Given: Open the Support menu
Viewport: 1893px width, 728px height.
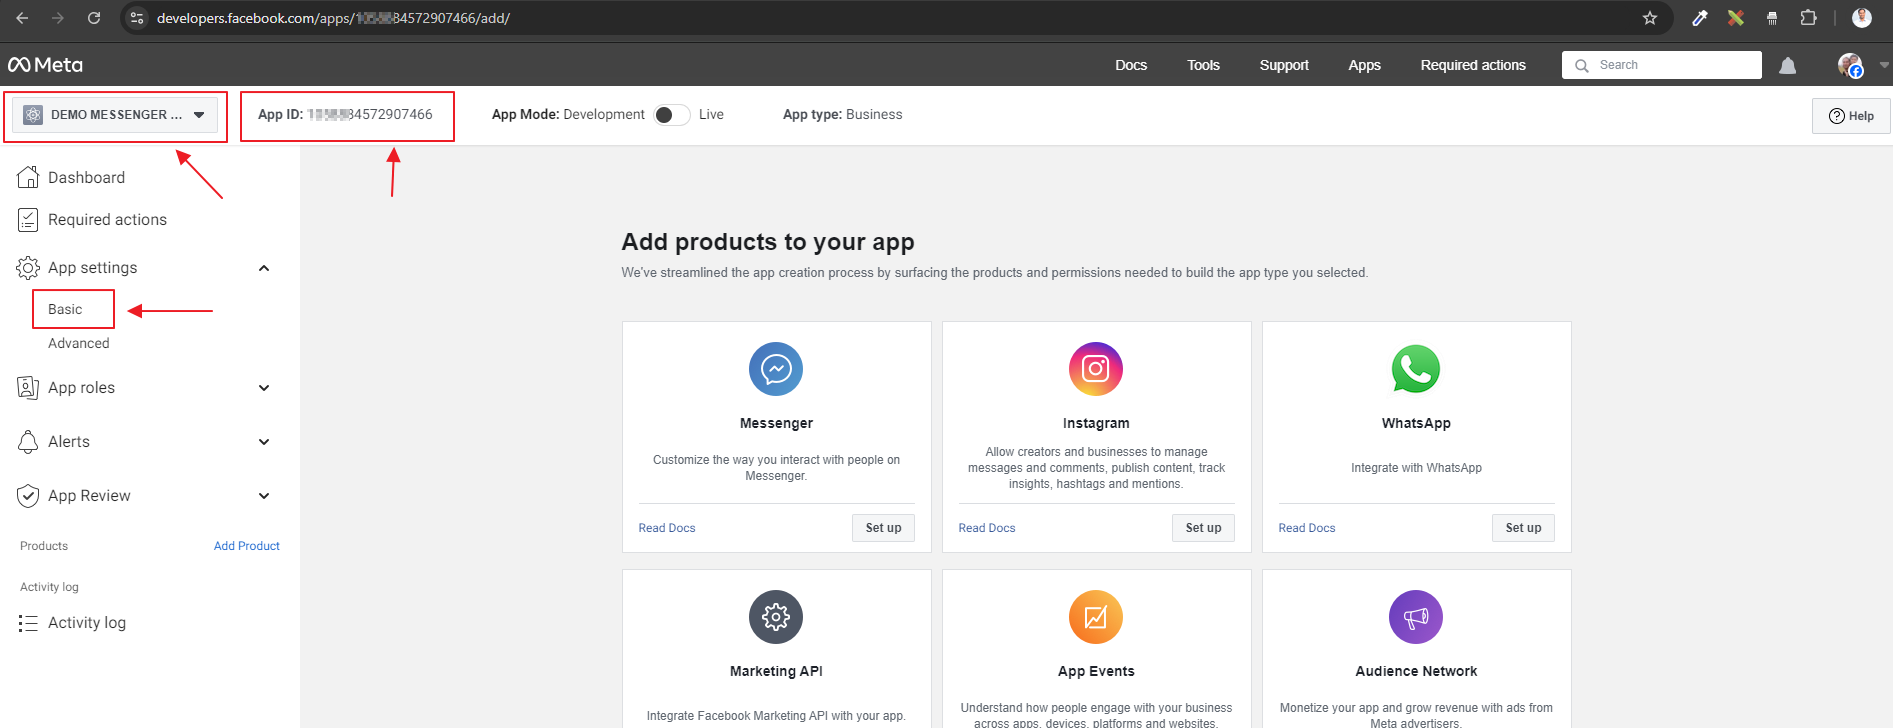Looking at the screenshot, I should coord(1284,65).
